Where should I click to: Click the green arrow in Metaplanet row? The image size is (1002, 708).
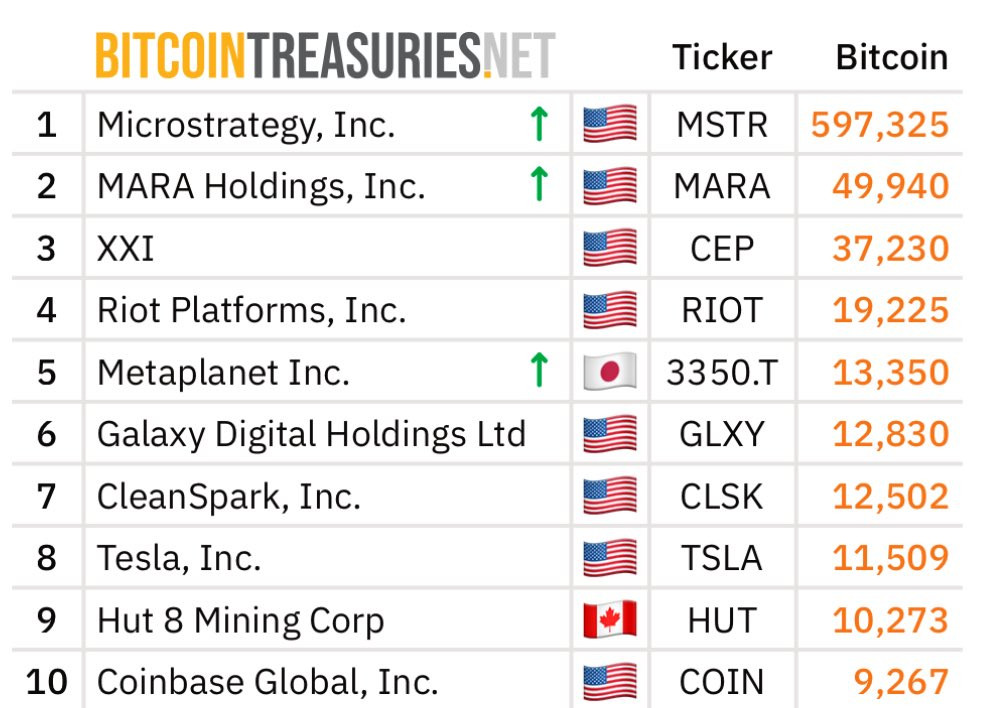pyautogui.click(x=539, y=370)
